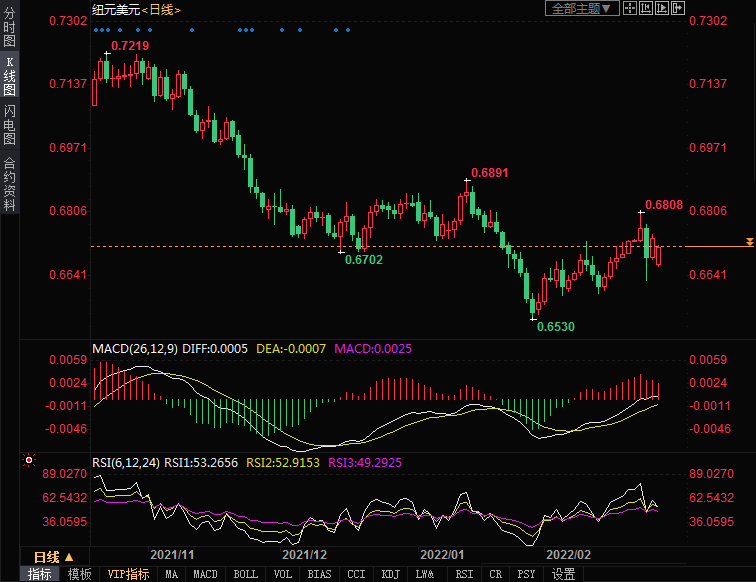Screen dimensions: 756x582
Task: Click the crosshair cursor icon in top toolbar
Action: (630, 8)
